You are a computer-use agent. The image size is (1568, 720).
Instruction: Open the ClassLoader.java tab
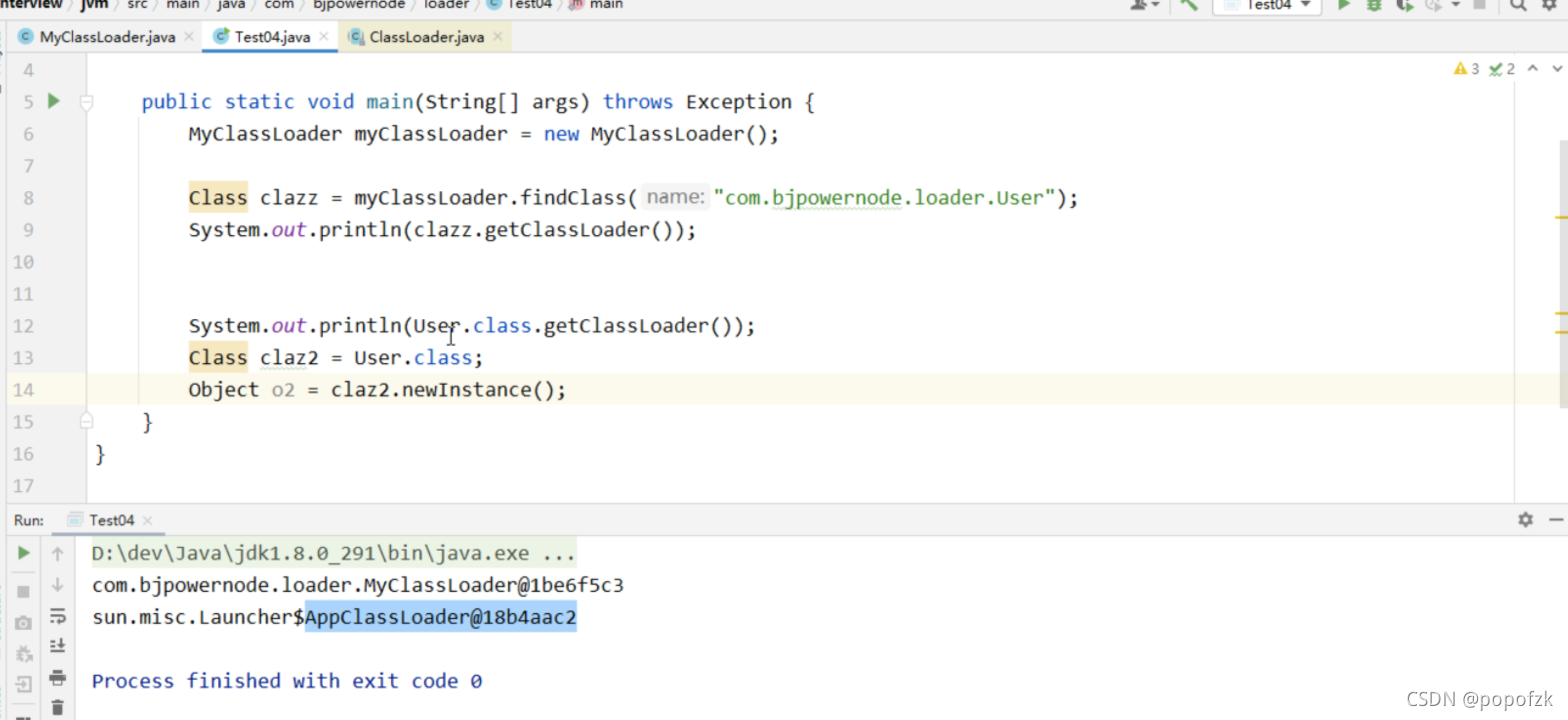tap(426, 37)
